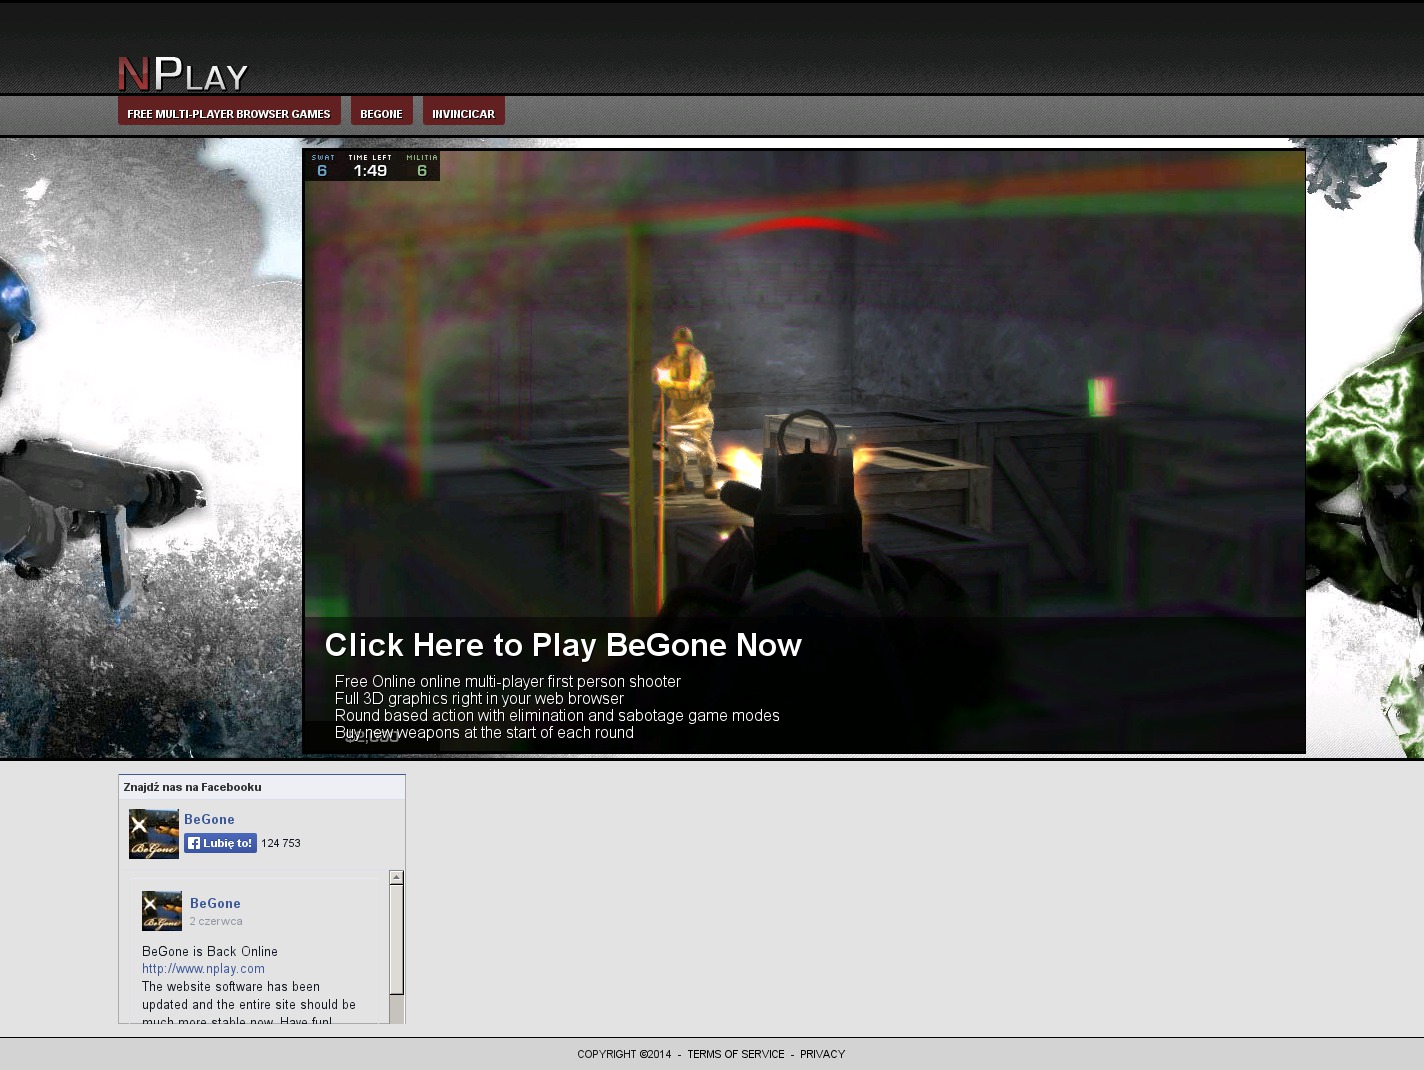Click the Facebook feed scroll-up arrow
The image size is (1424, 1070).
tap(396, 878)
